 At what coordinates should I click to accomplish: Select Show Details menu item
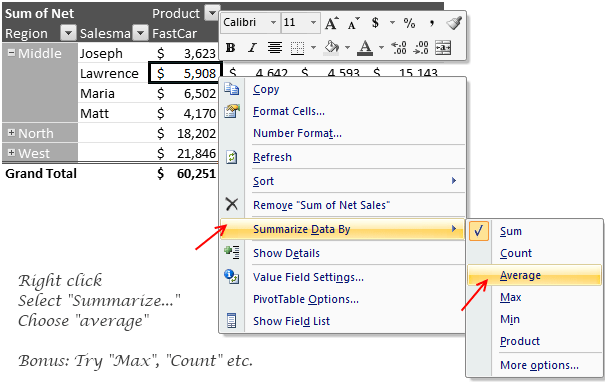point(343,253)
